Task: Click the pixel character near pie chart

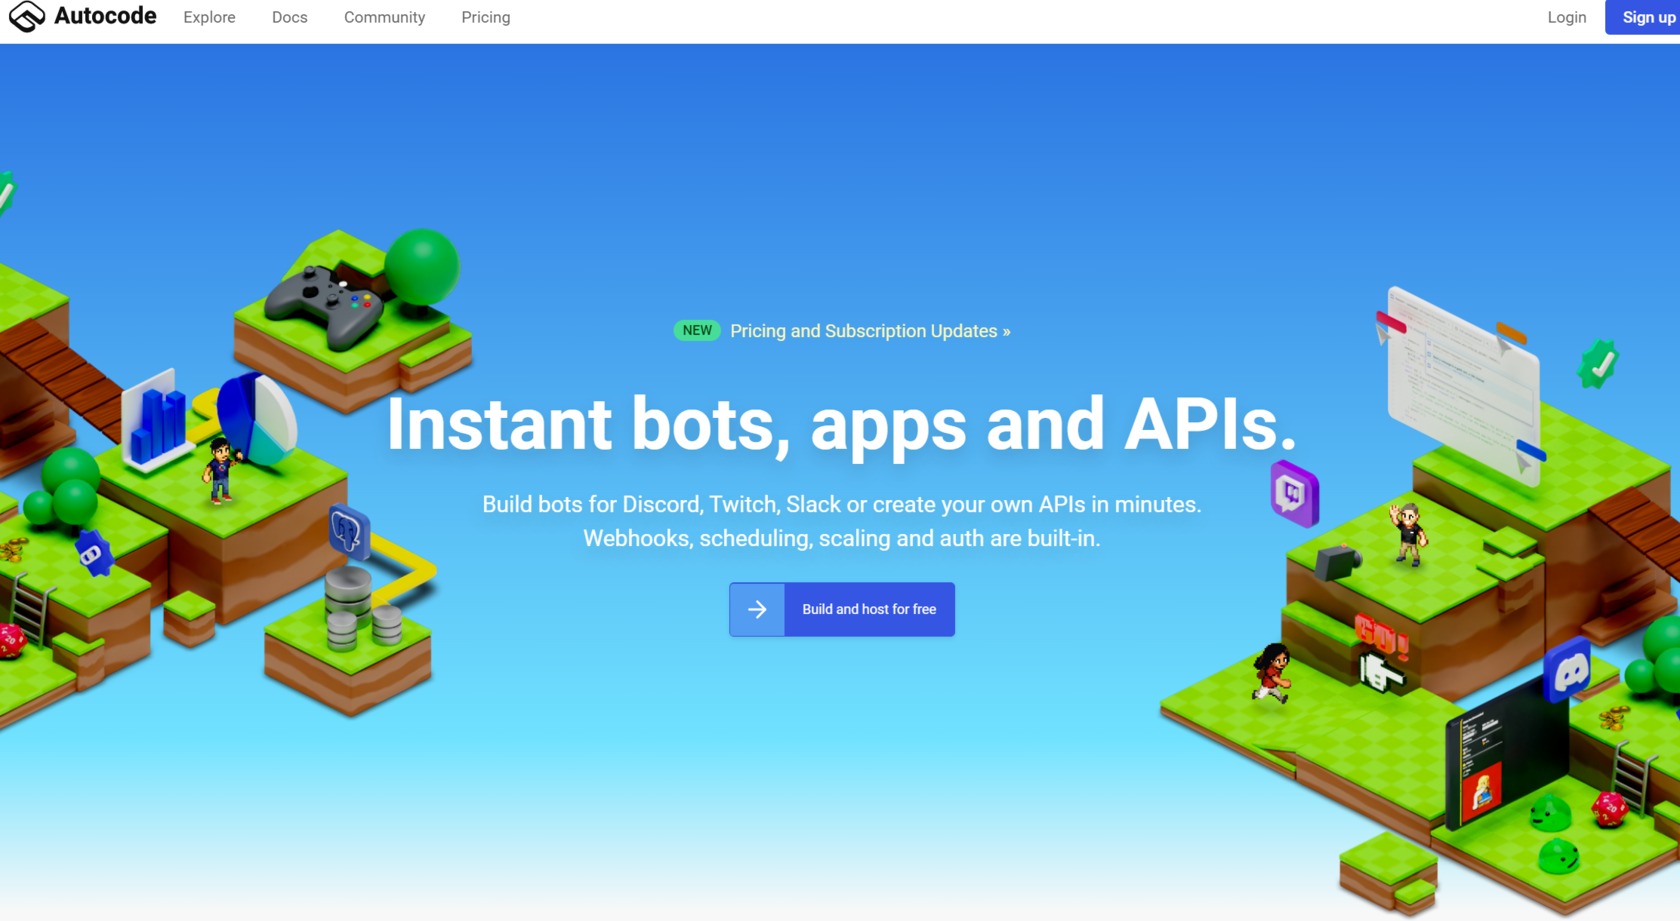Action: coord(220,471)
